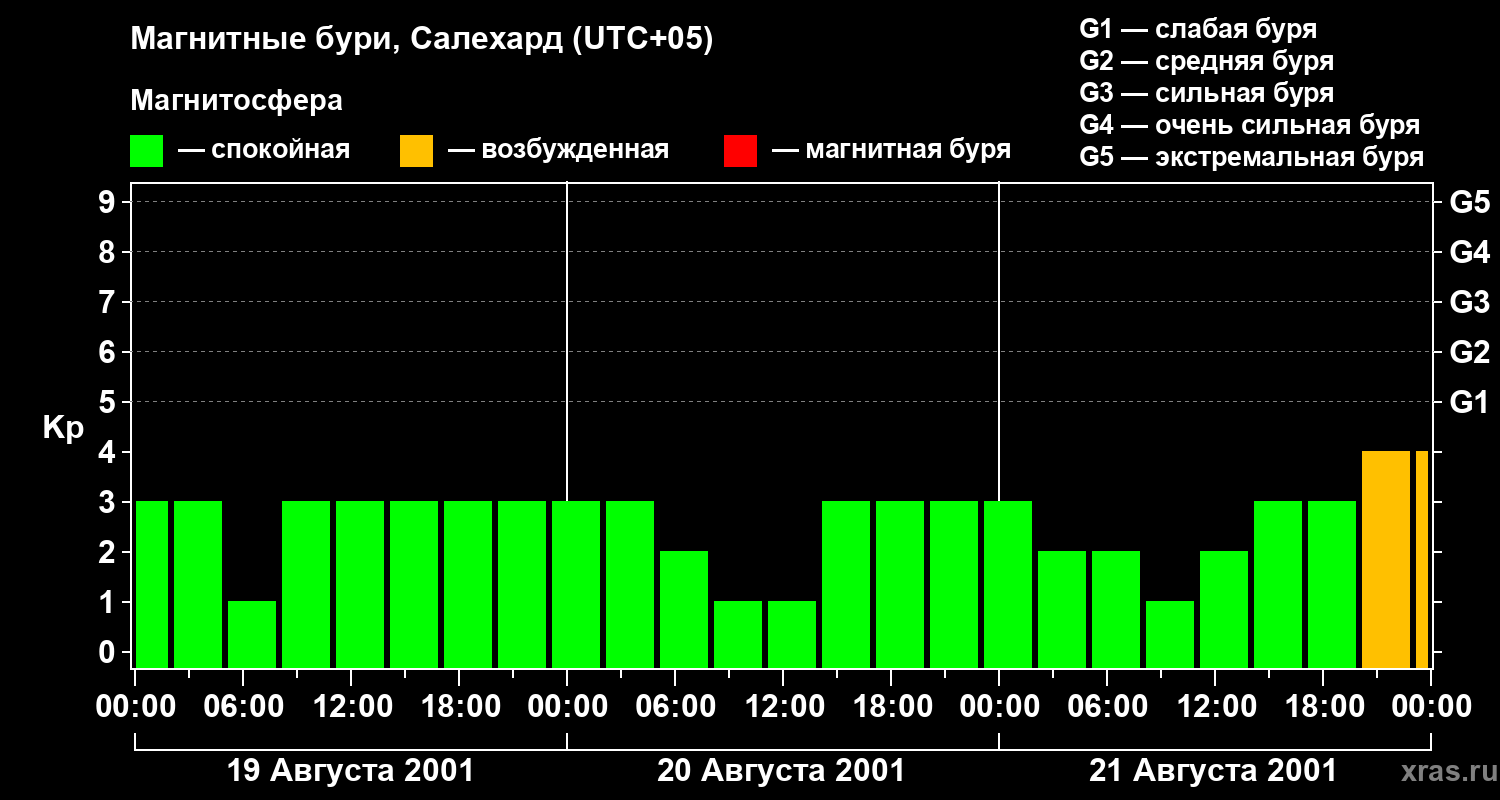Select the chart title 'Магнитные бури, Салехард (UTC+05)'
Screen dimensions: 1500x800
click(421, 41)
